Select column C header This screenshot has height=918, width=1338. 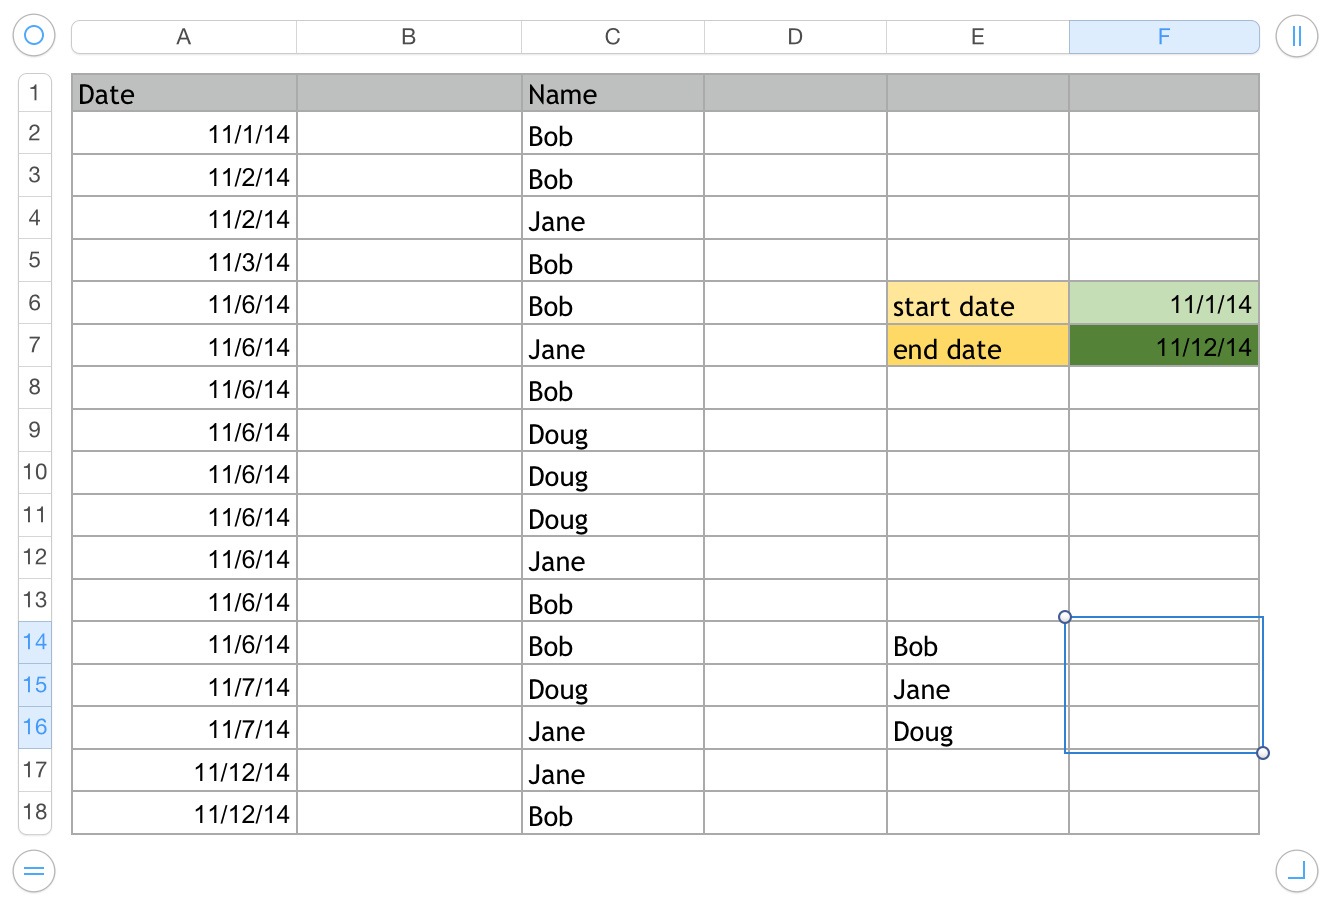pyautogui.click(x=612, y=36)
